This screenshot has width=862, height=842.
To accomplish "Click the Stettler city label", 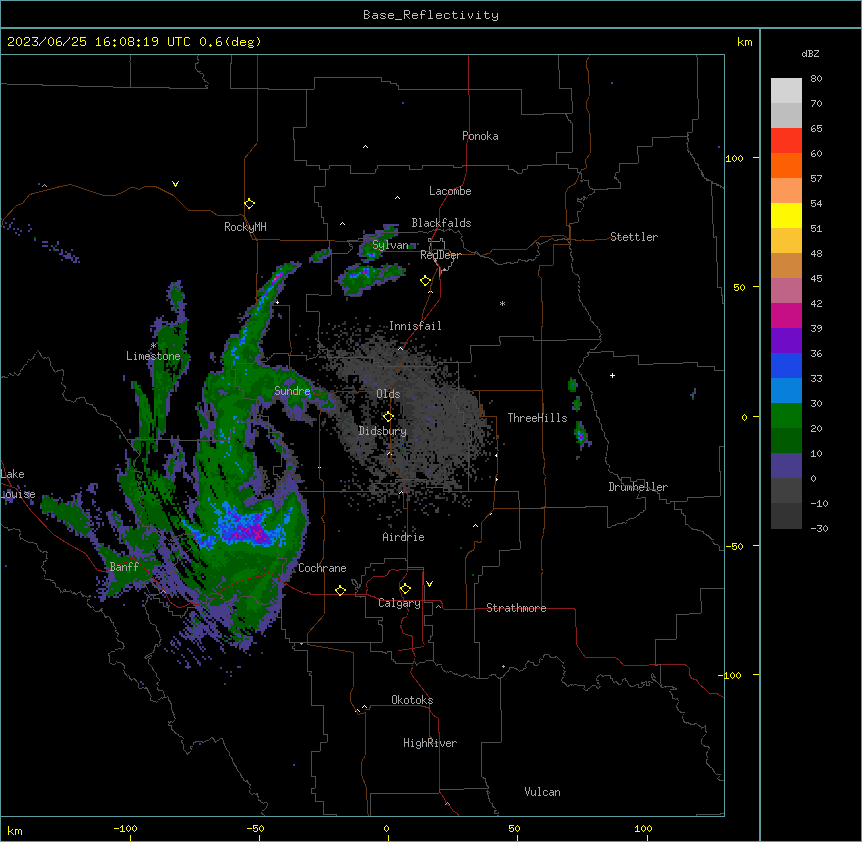I will click(x=634, y=237).
